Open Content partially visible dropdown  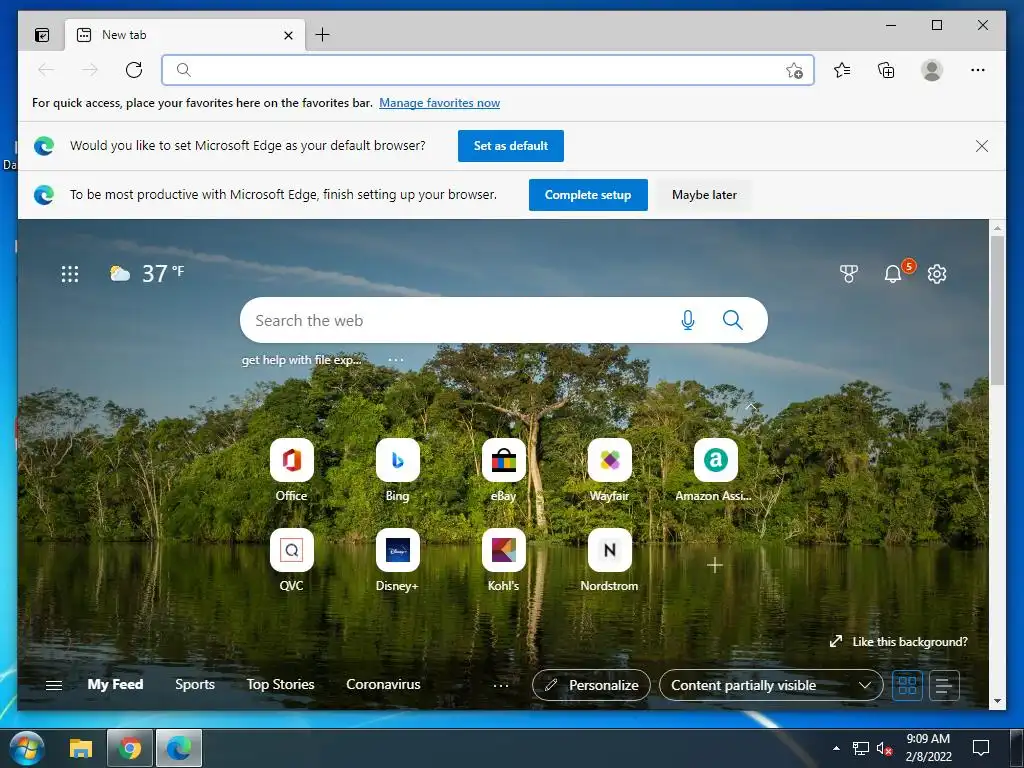(771, 685)
